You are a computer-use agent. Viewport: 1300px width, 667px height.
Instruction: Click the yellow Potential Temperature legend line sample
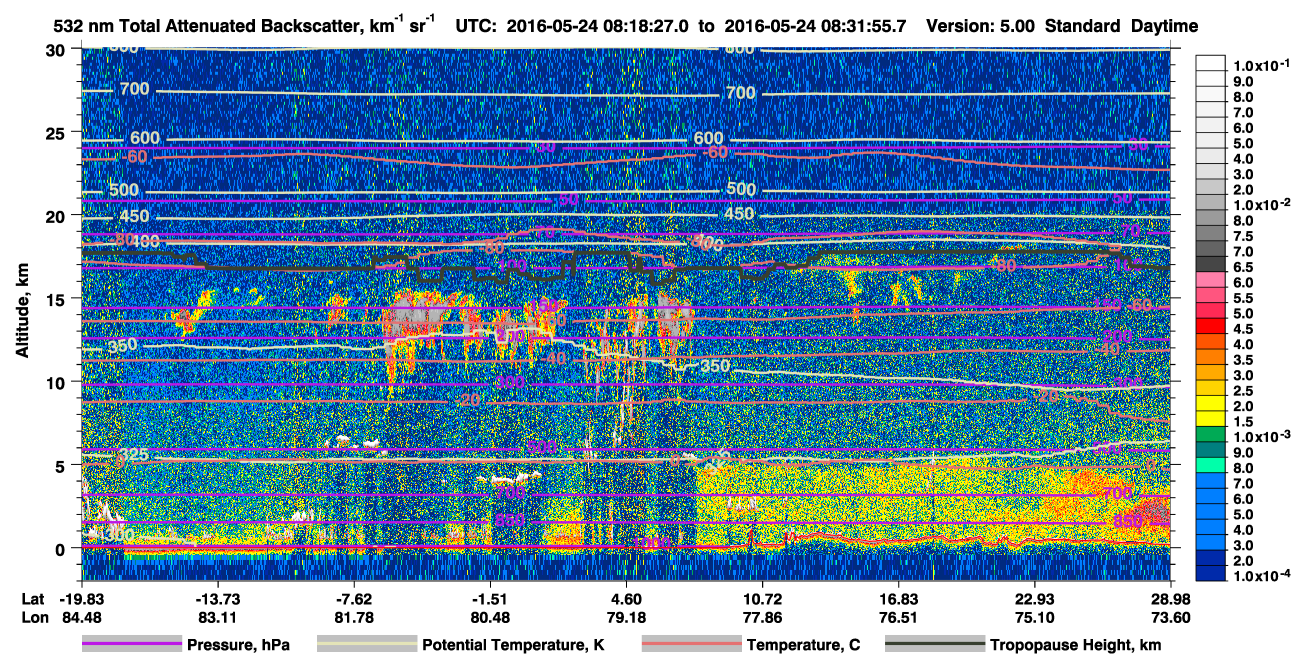pos(366,645)
